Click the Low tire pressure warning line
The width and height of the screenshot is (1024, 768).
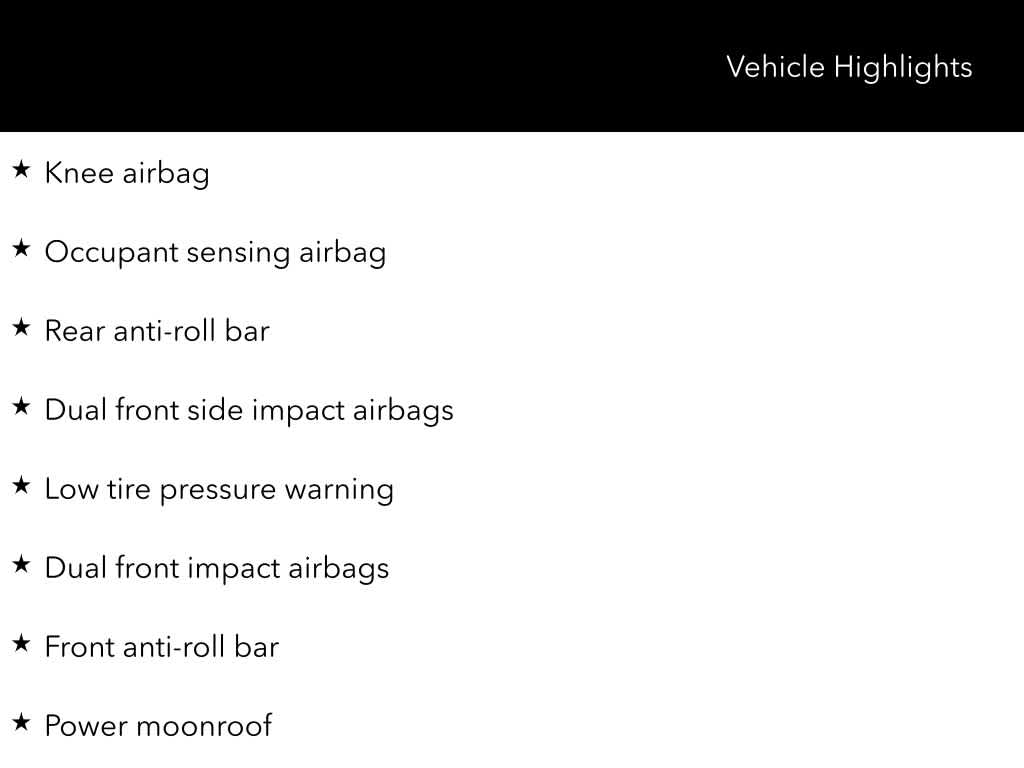point(219,489)
